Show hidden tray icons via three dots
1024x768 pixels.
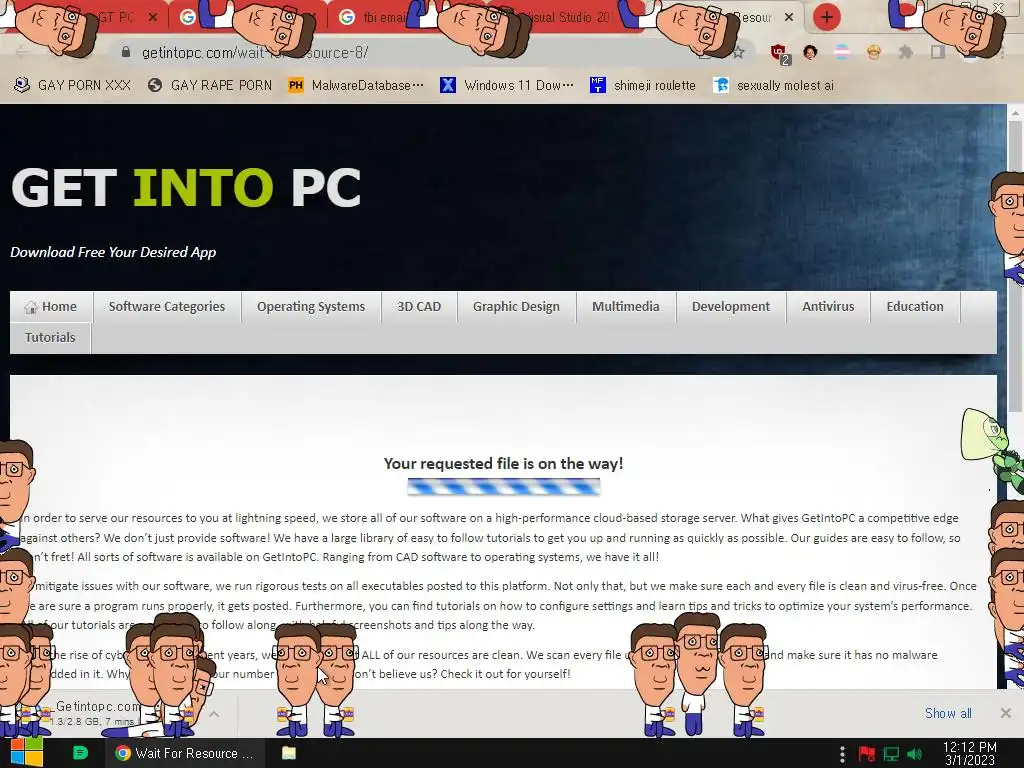pyautogui.click(x=842, y=754)
